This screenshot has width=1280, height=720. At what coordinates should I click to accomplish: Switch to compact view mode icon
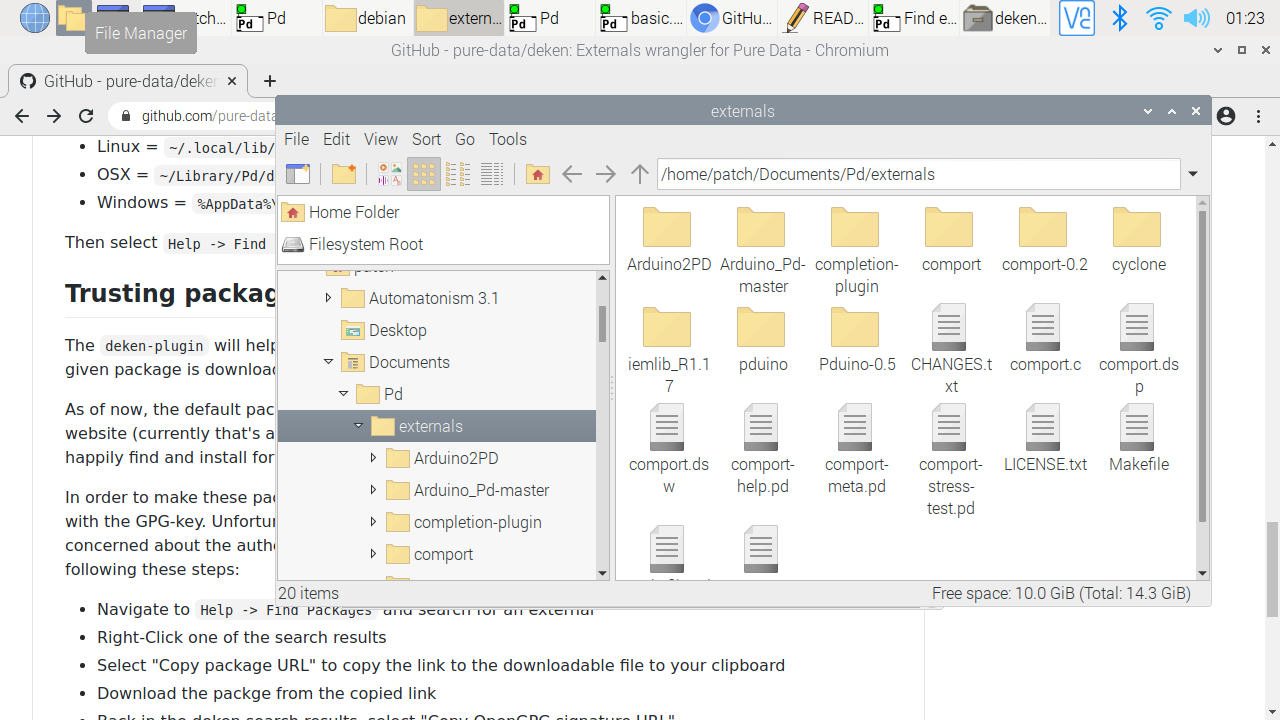[x=458, y=174]
